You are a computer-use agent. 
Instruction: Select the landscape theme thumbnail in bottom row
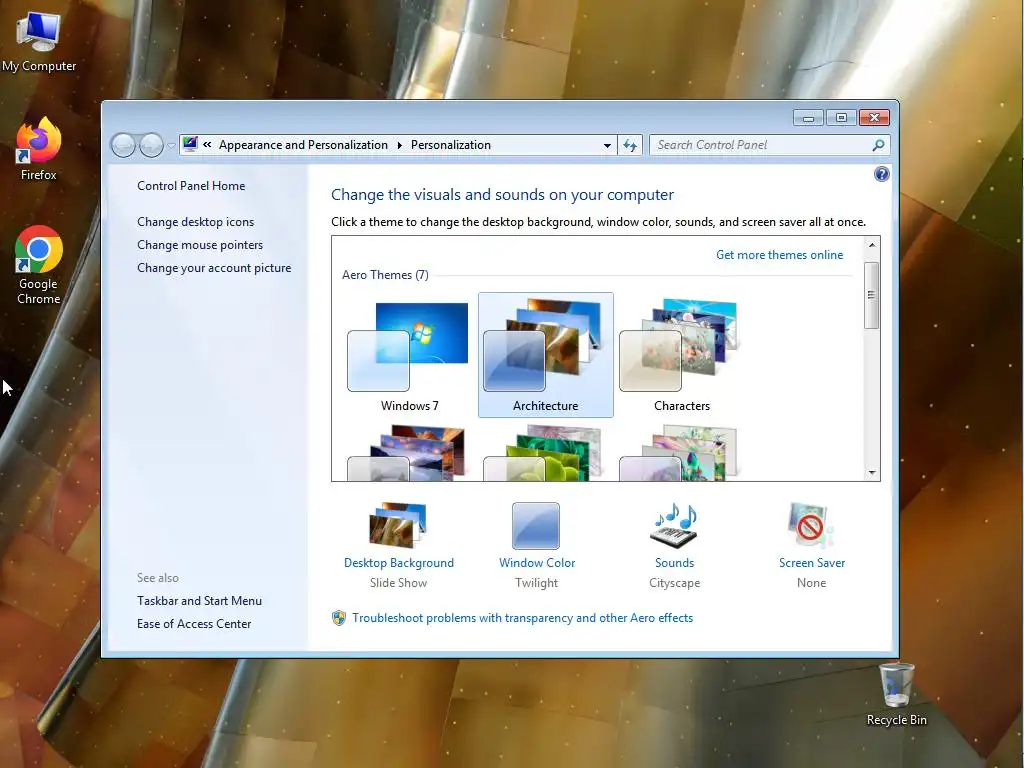tap(408, 453)
